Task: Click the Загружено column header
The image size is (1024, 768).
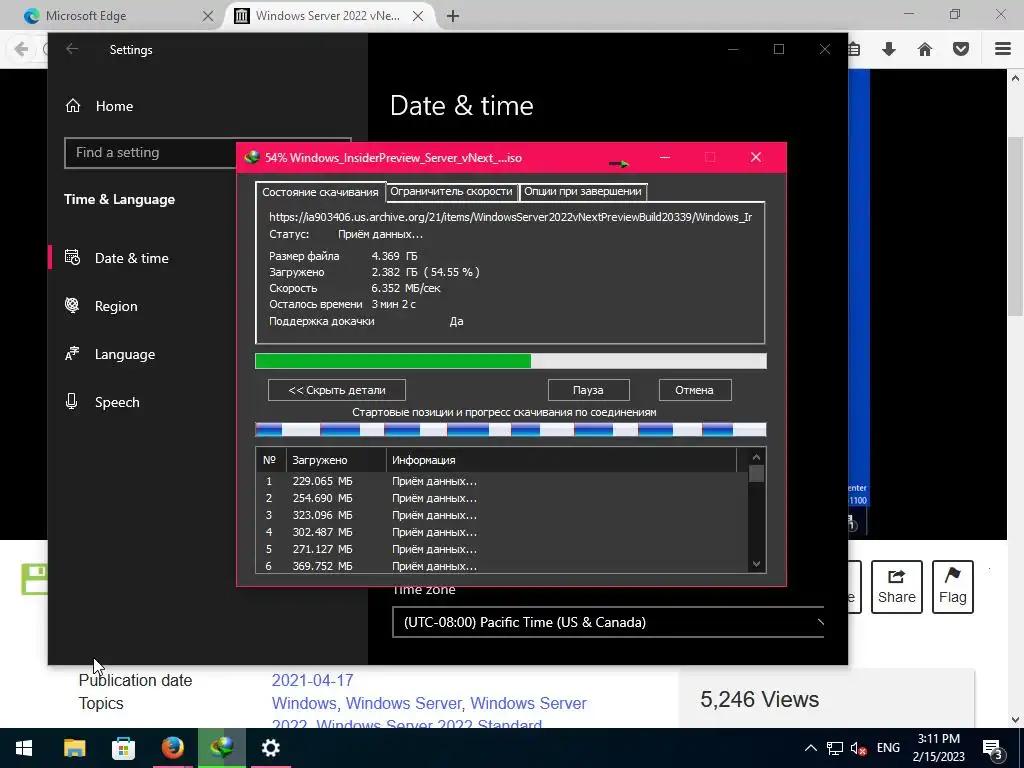Action: coord(336,460)
